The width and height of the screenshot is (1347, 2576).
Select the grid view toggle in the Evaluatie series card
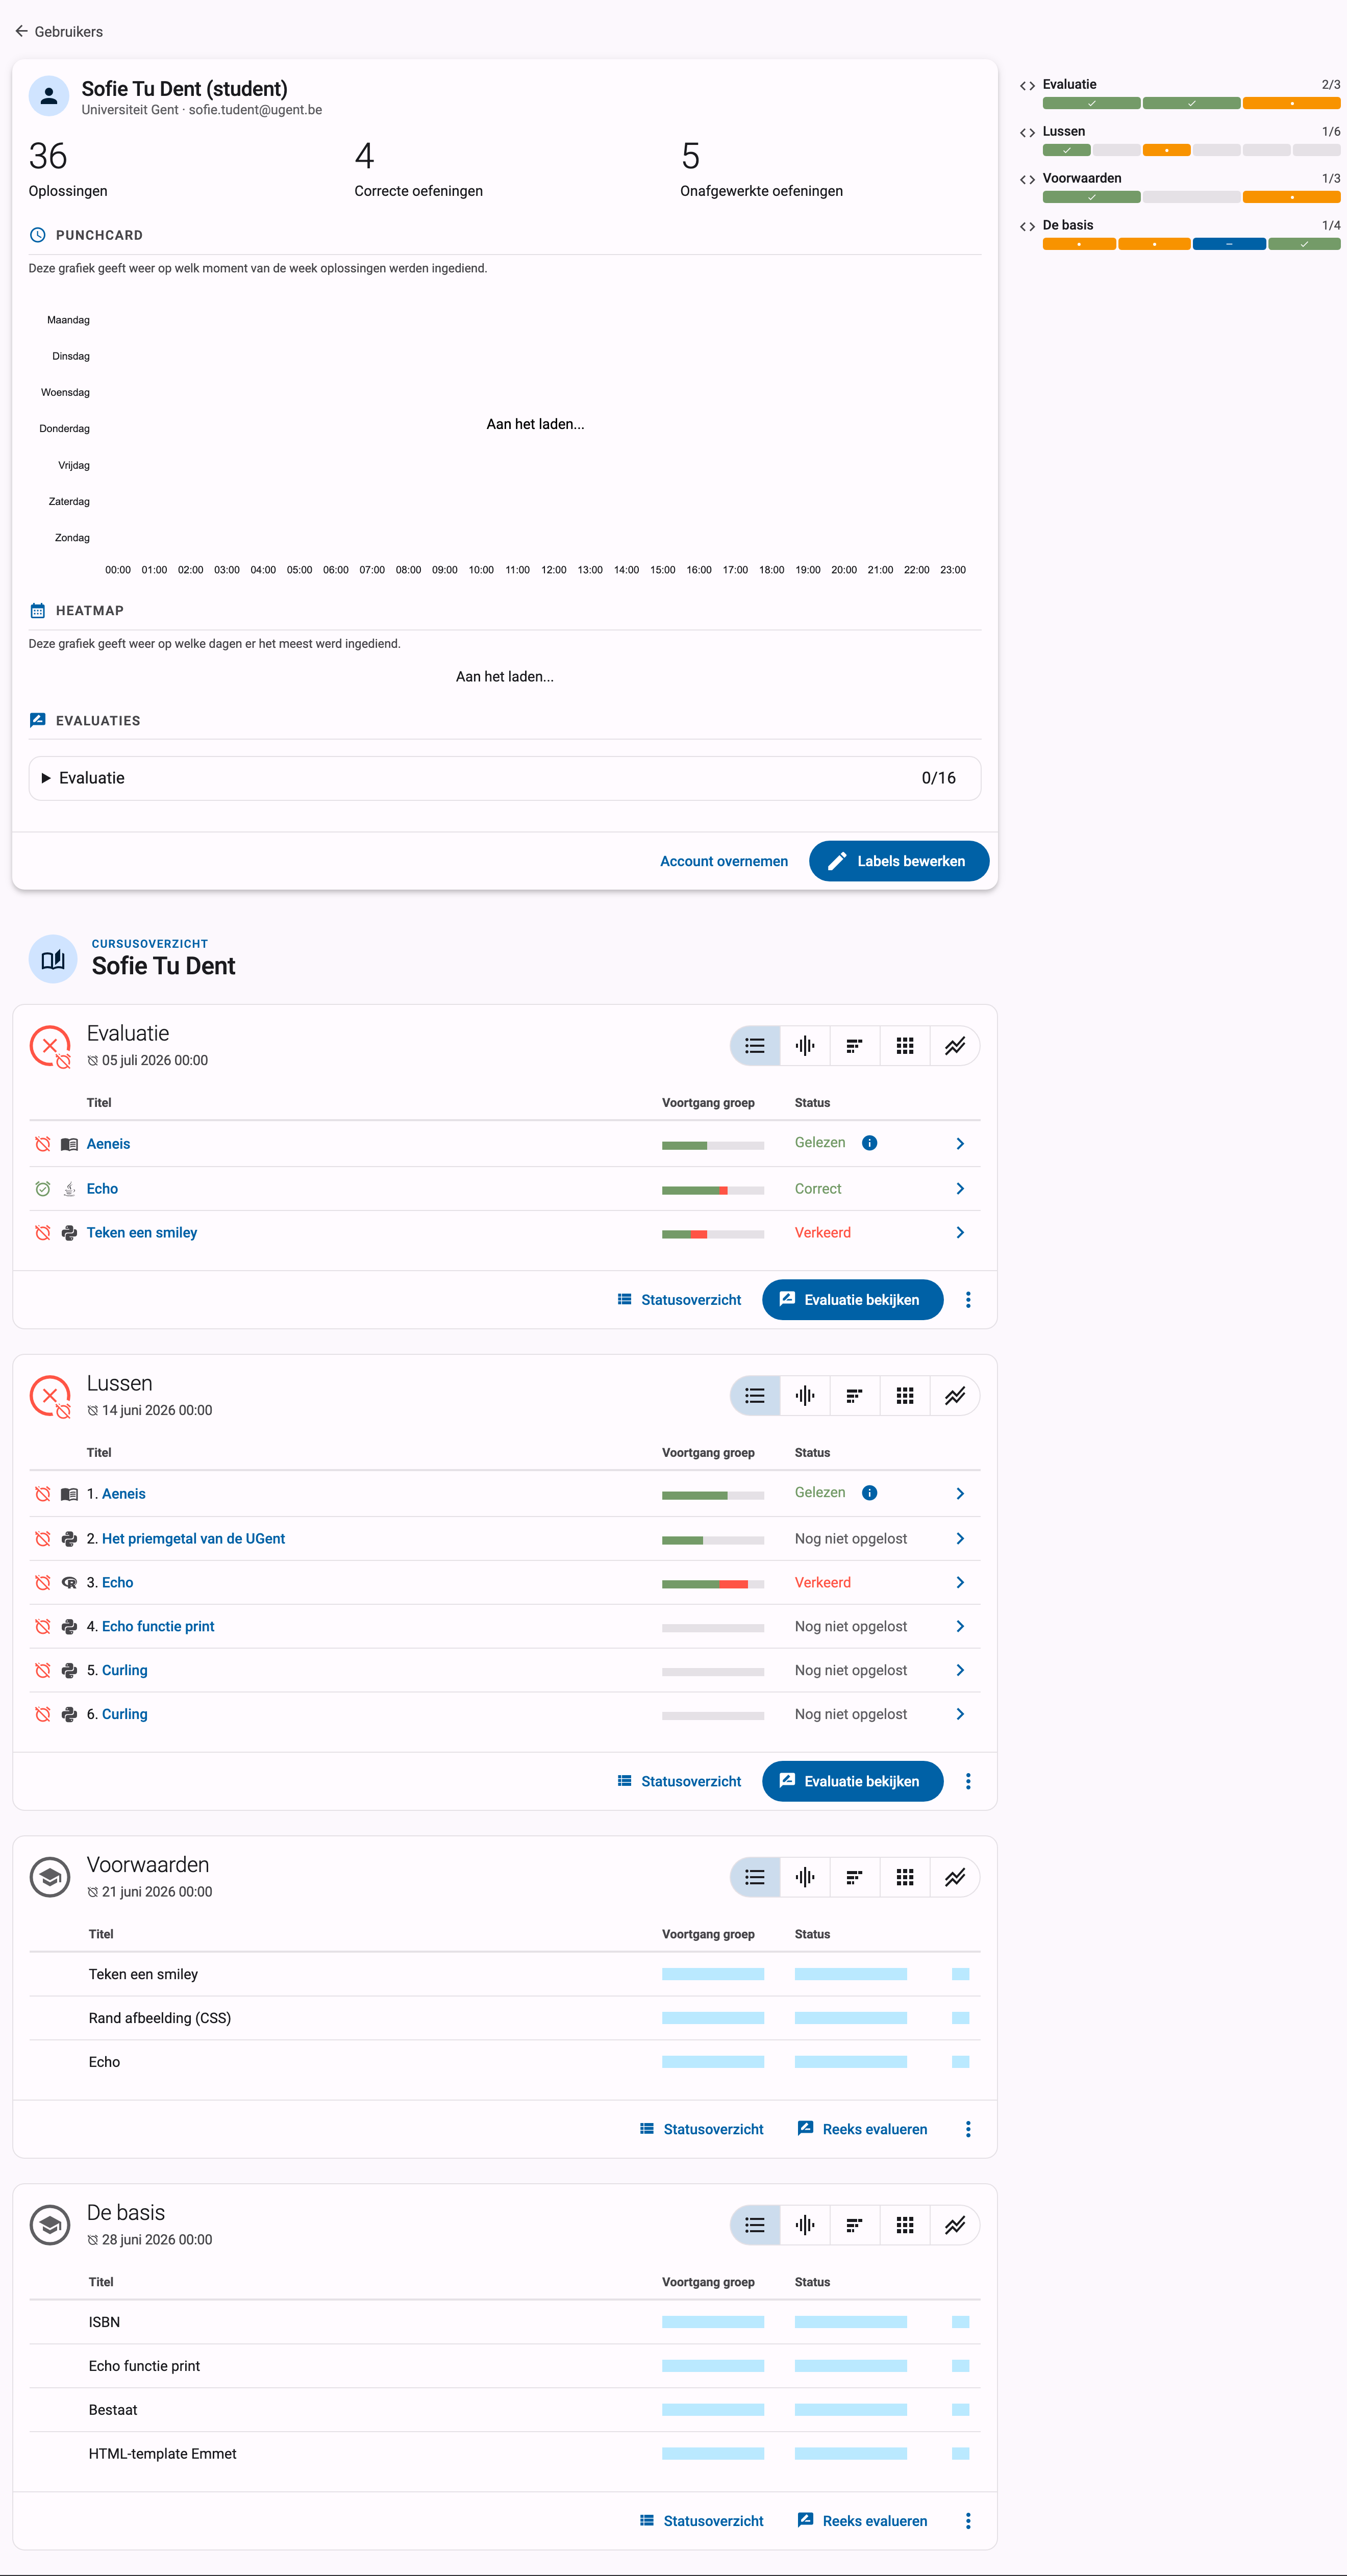coord(905,1046)
